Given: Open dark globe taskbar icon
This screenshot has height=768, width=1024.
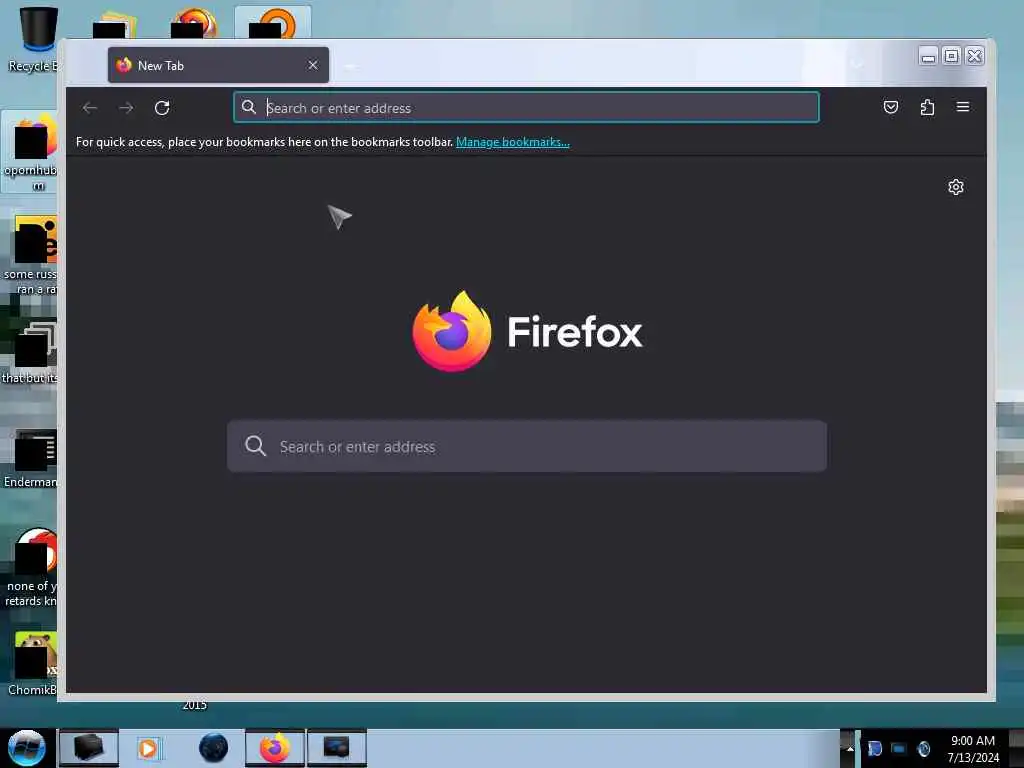Looking at the screenshot, I should coord(214,748).
